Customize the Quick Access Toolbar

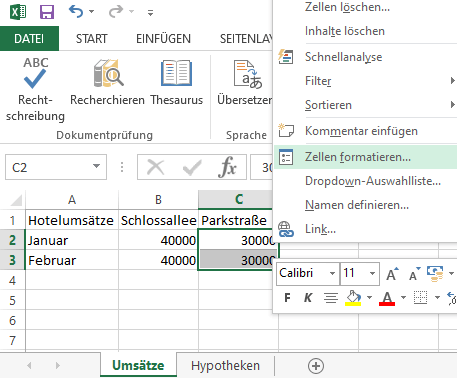pos(150,13)
